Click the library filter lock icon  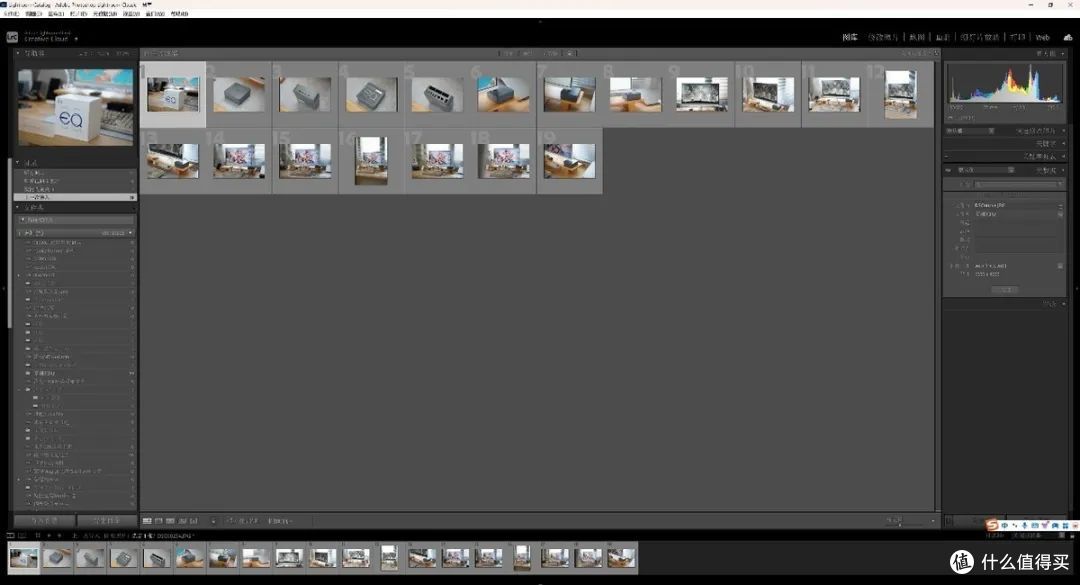(936, 53)
